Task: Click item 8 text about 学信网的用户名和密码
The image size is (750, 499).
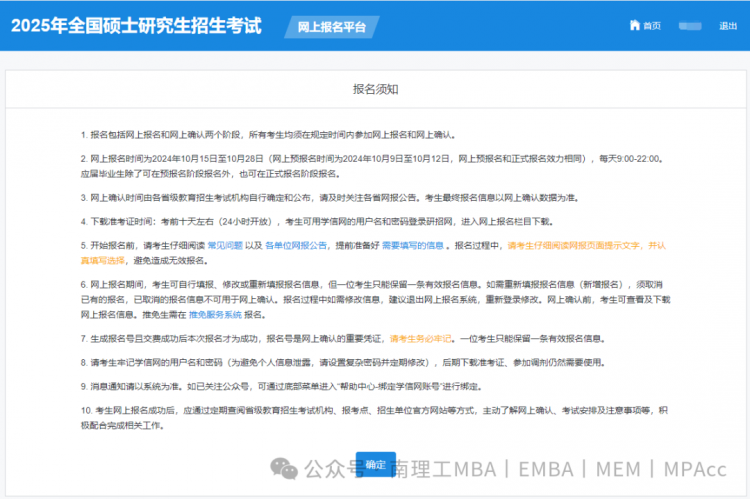Action: click(343, 363)
